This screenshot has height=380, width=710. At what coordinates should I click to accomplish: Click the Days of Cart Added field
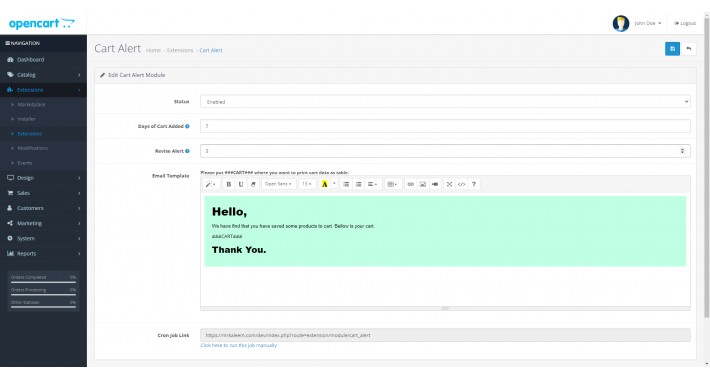[445, 126]
